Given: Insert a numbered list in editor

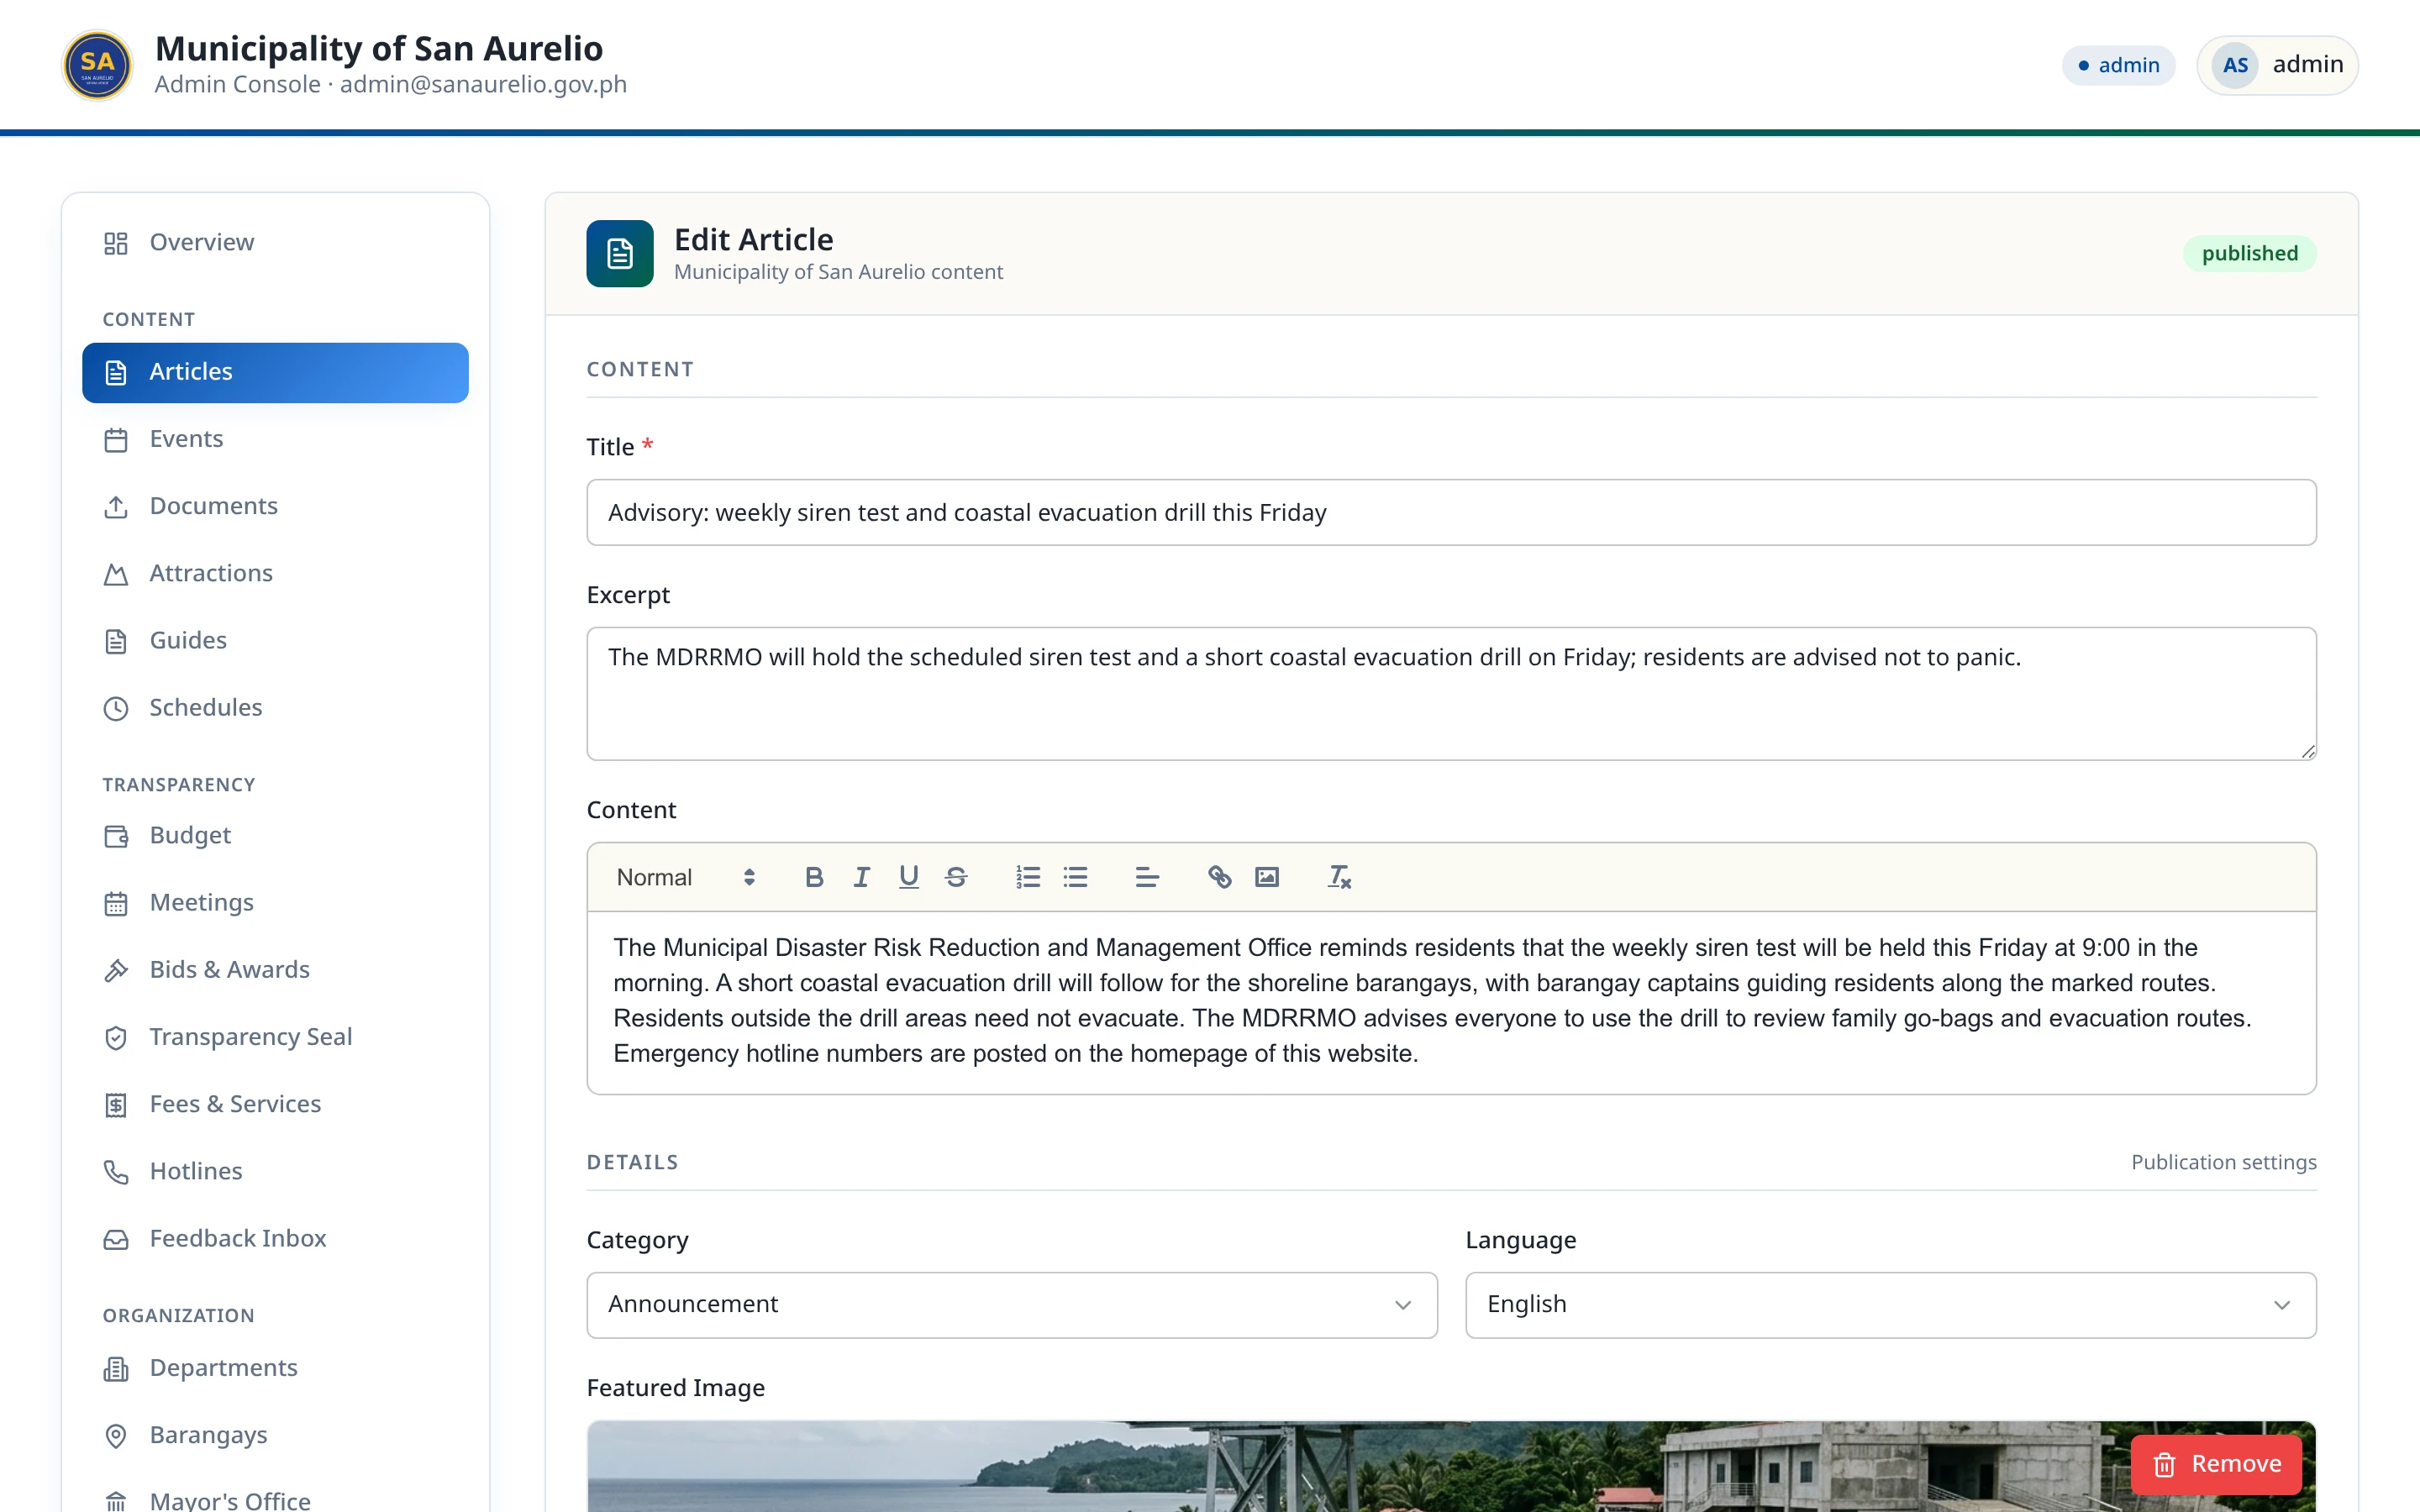Looking at the screenshot, I should click(x=1028, y=877).
